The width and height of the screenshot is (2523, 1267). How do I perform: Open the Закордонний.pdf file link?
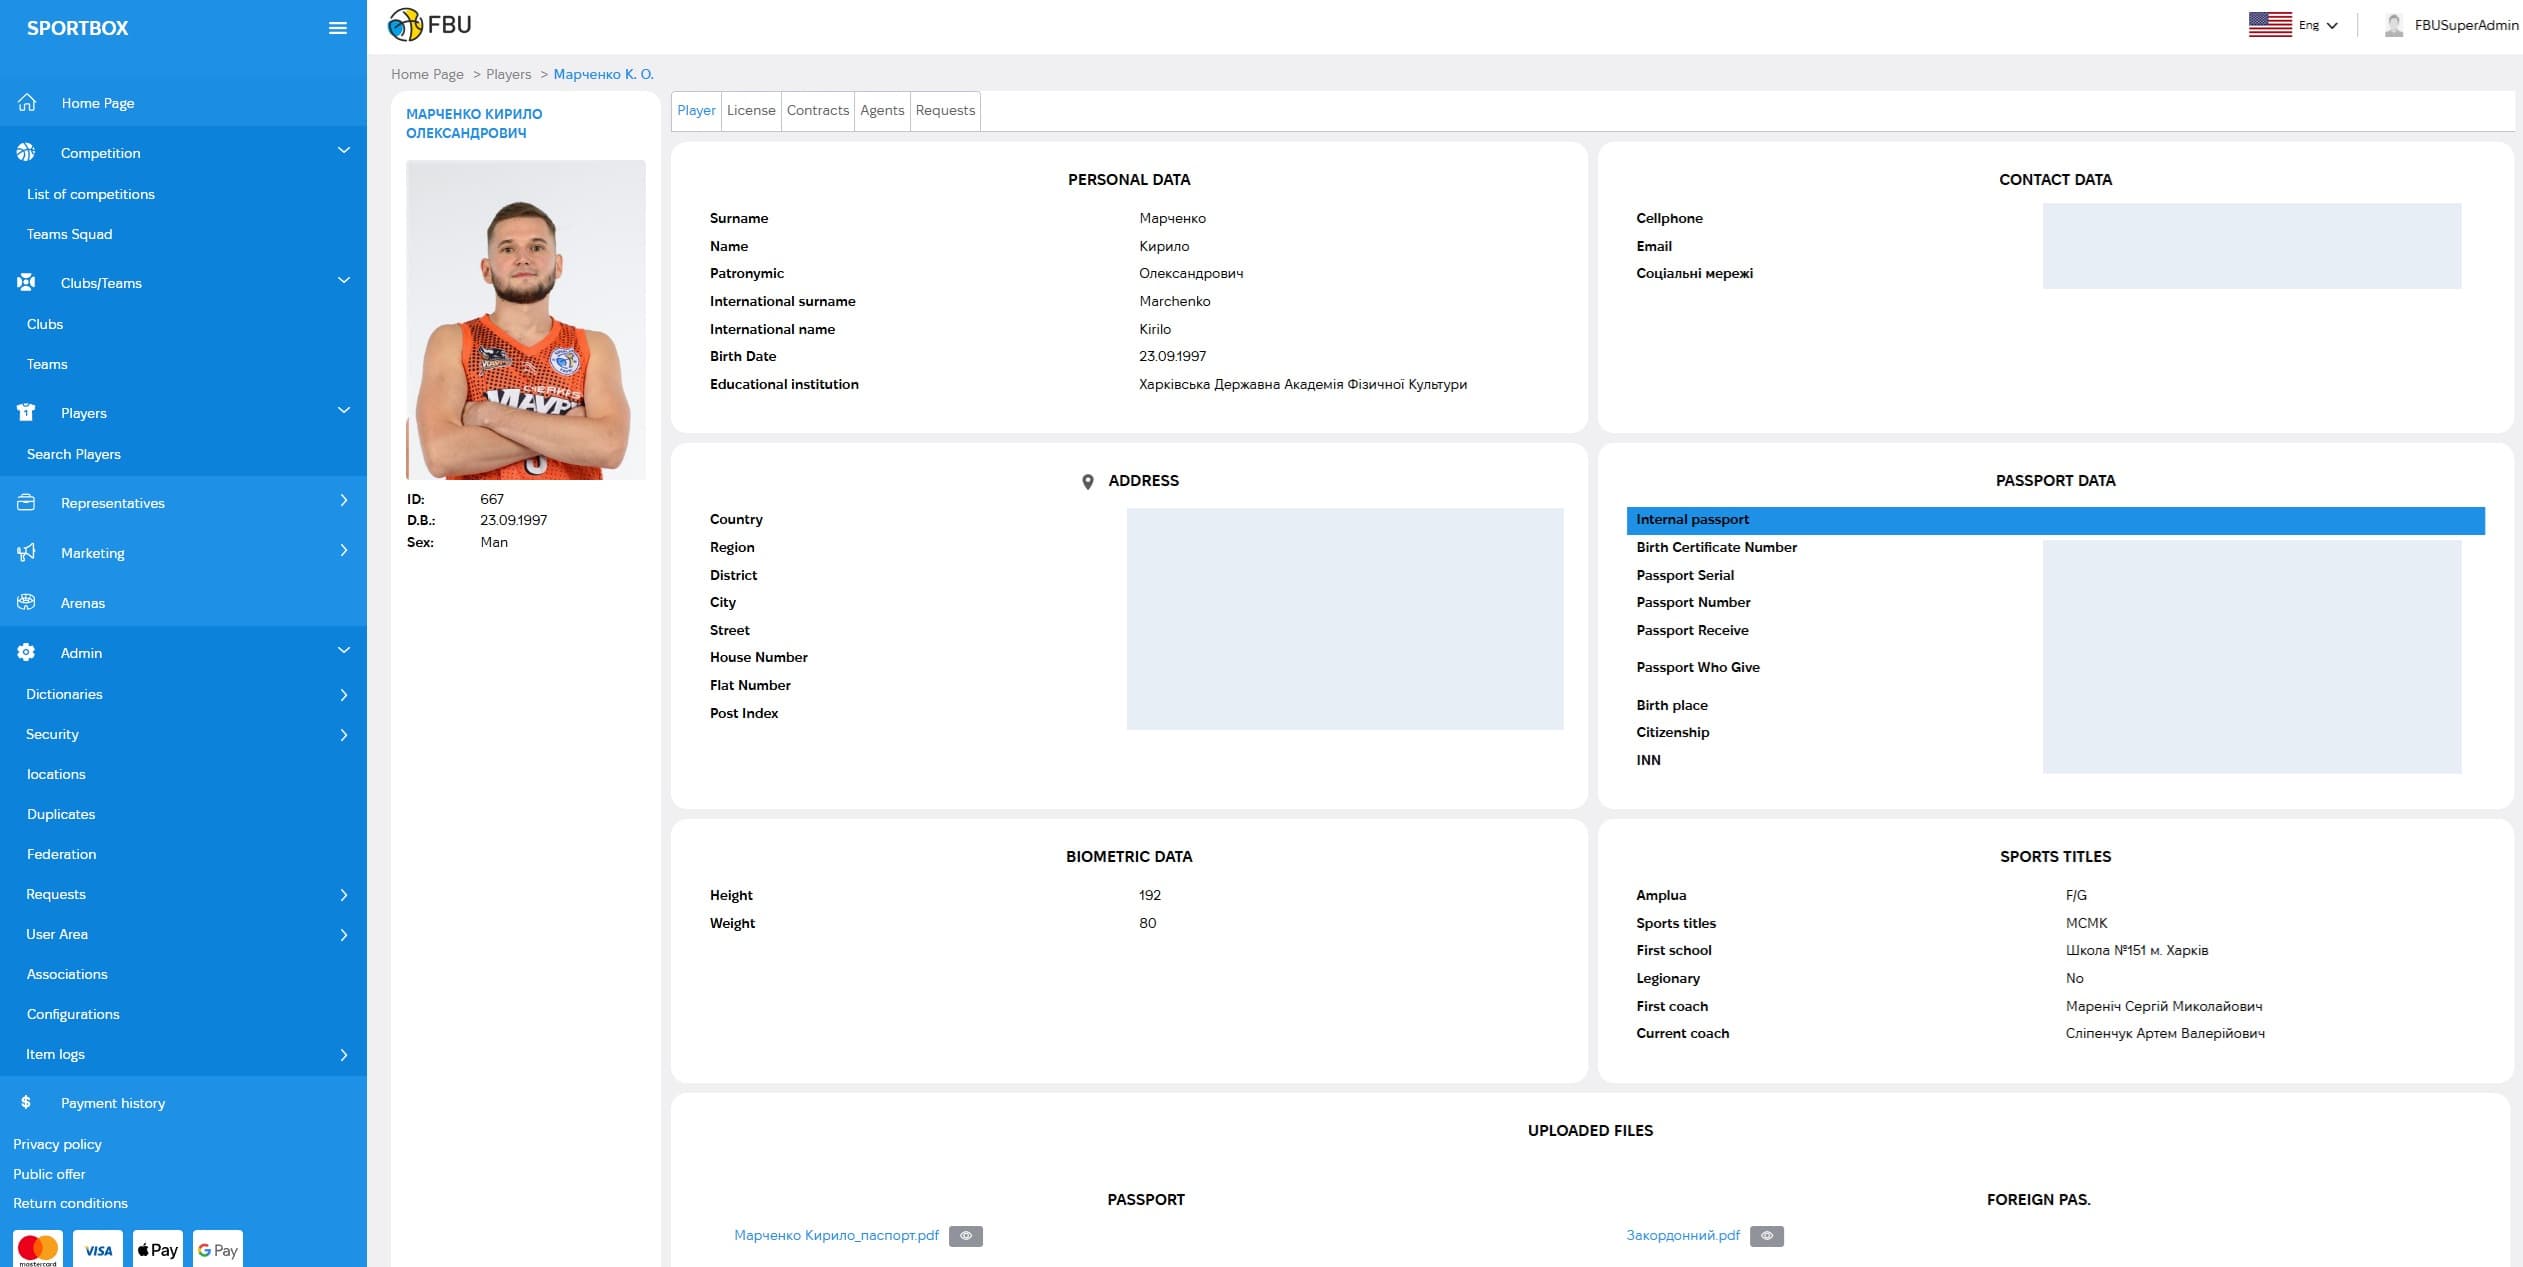pos(1683,1236)
